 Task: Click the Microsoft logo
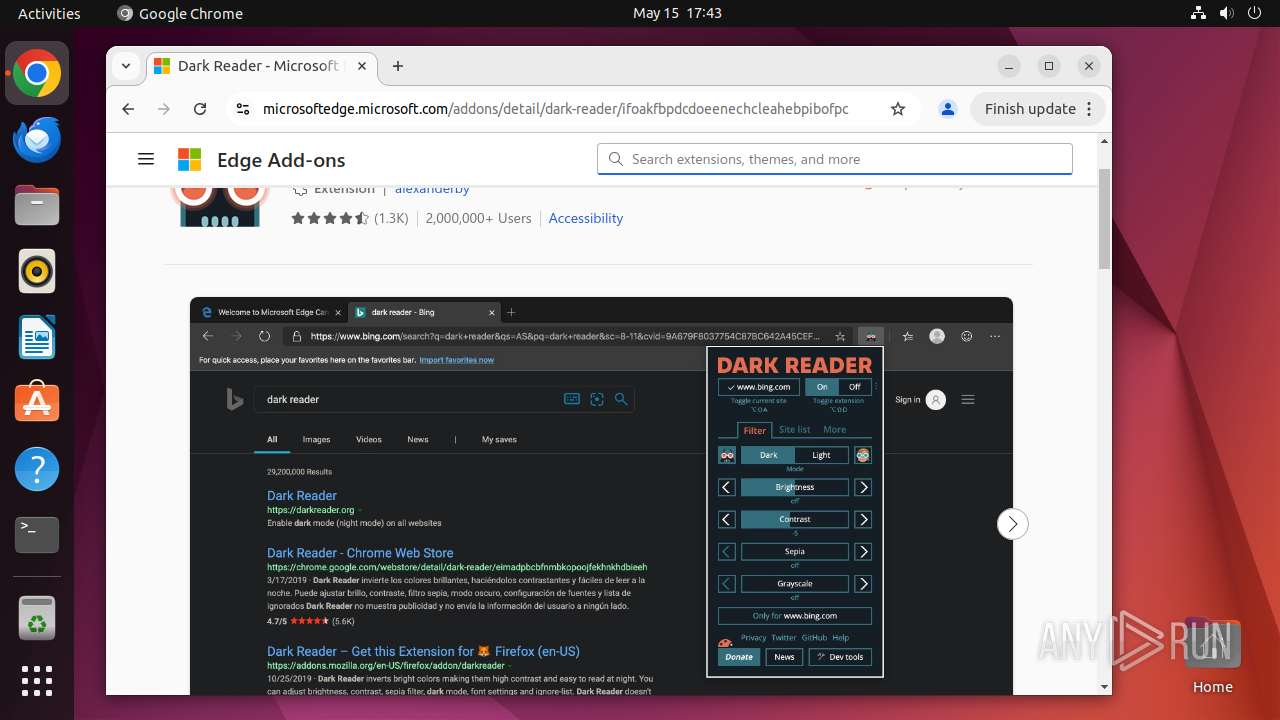pos(189,160)
